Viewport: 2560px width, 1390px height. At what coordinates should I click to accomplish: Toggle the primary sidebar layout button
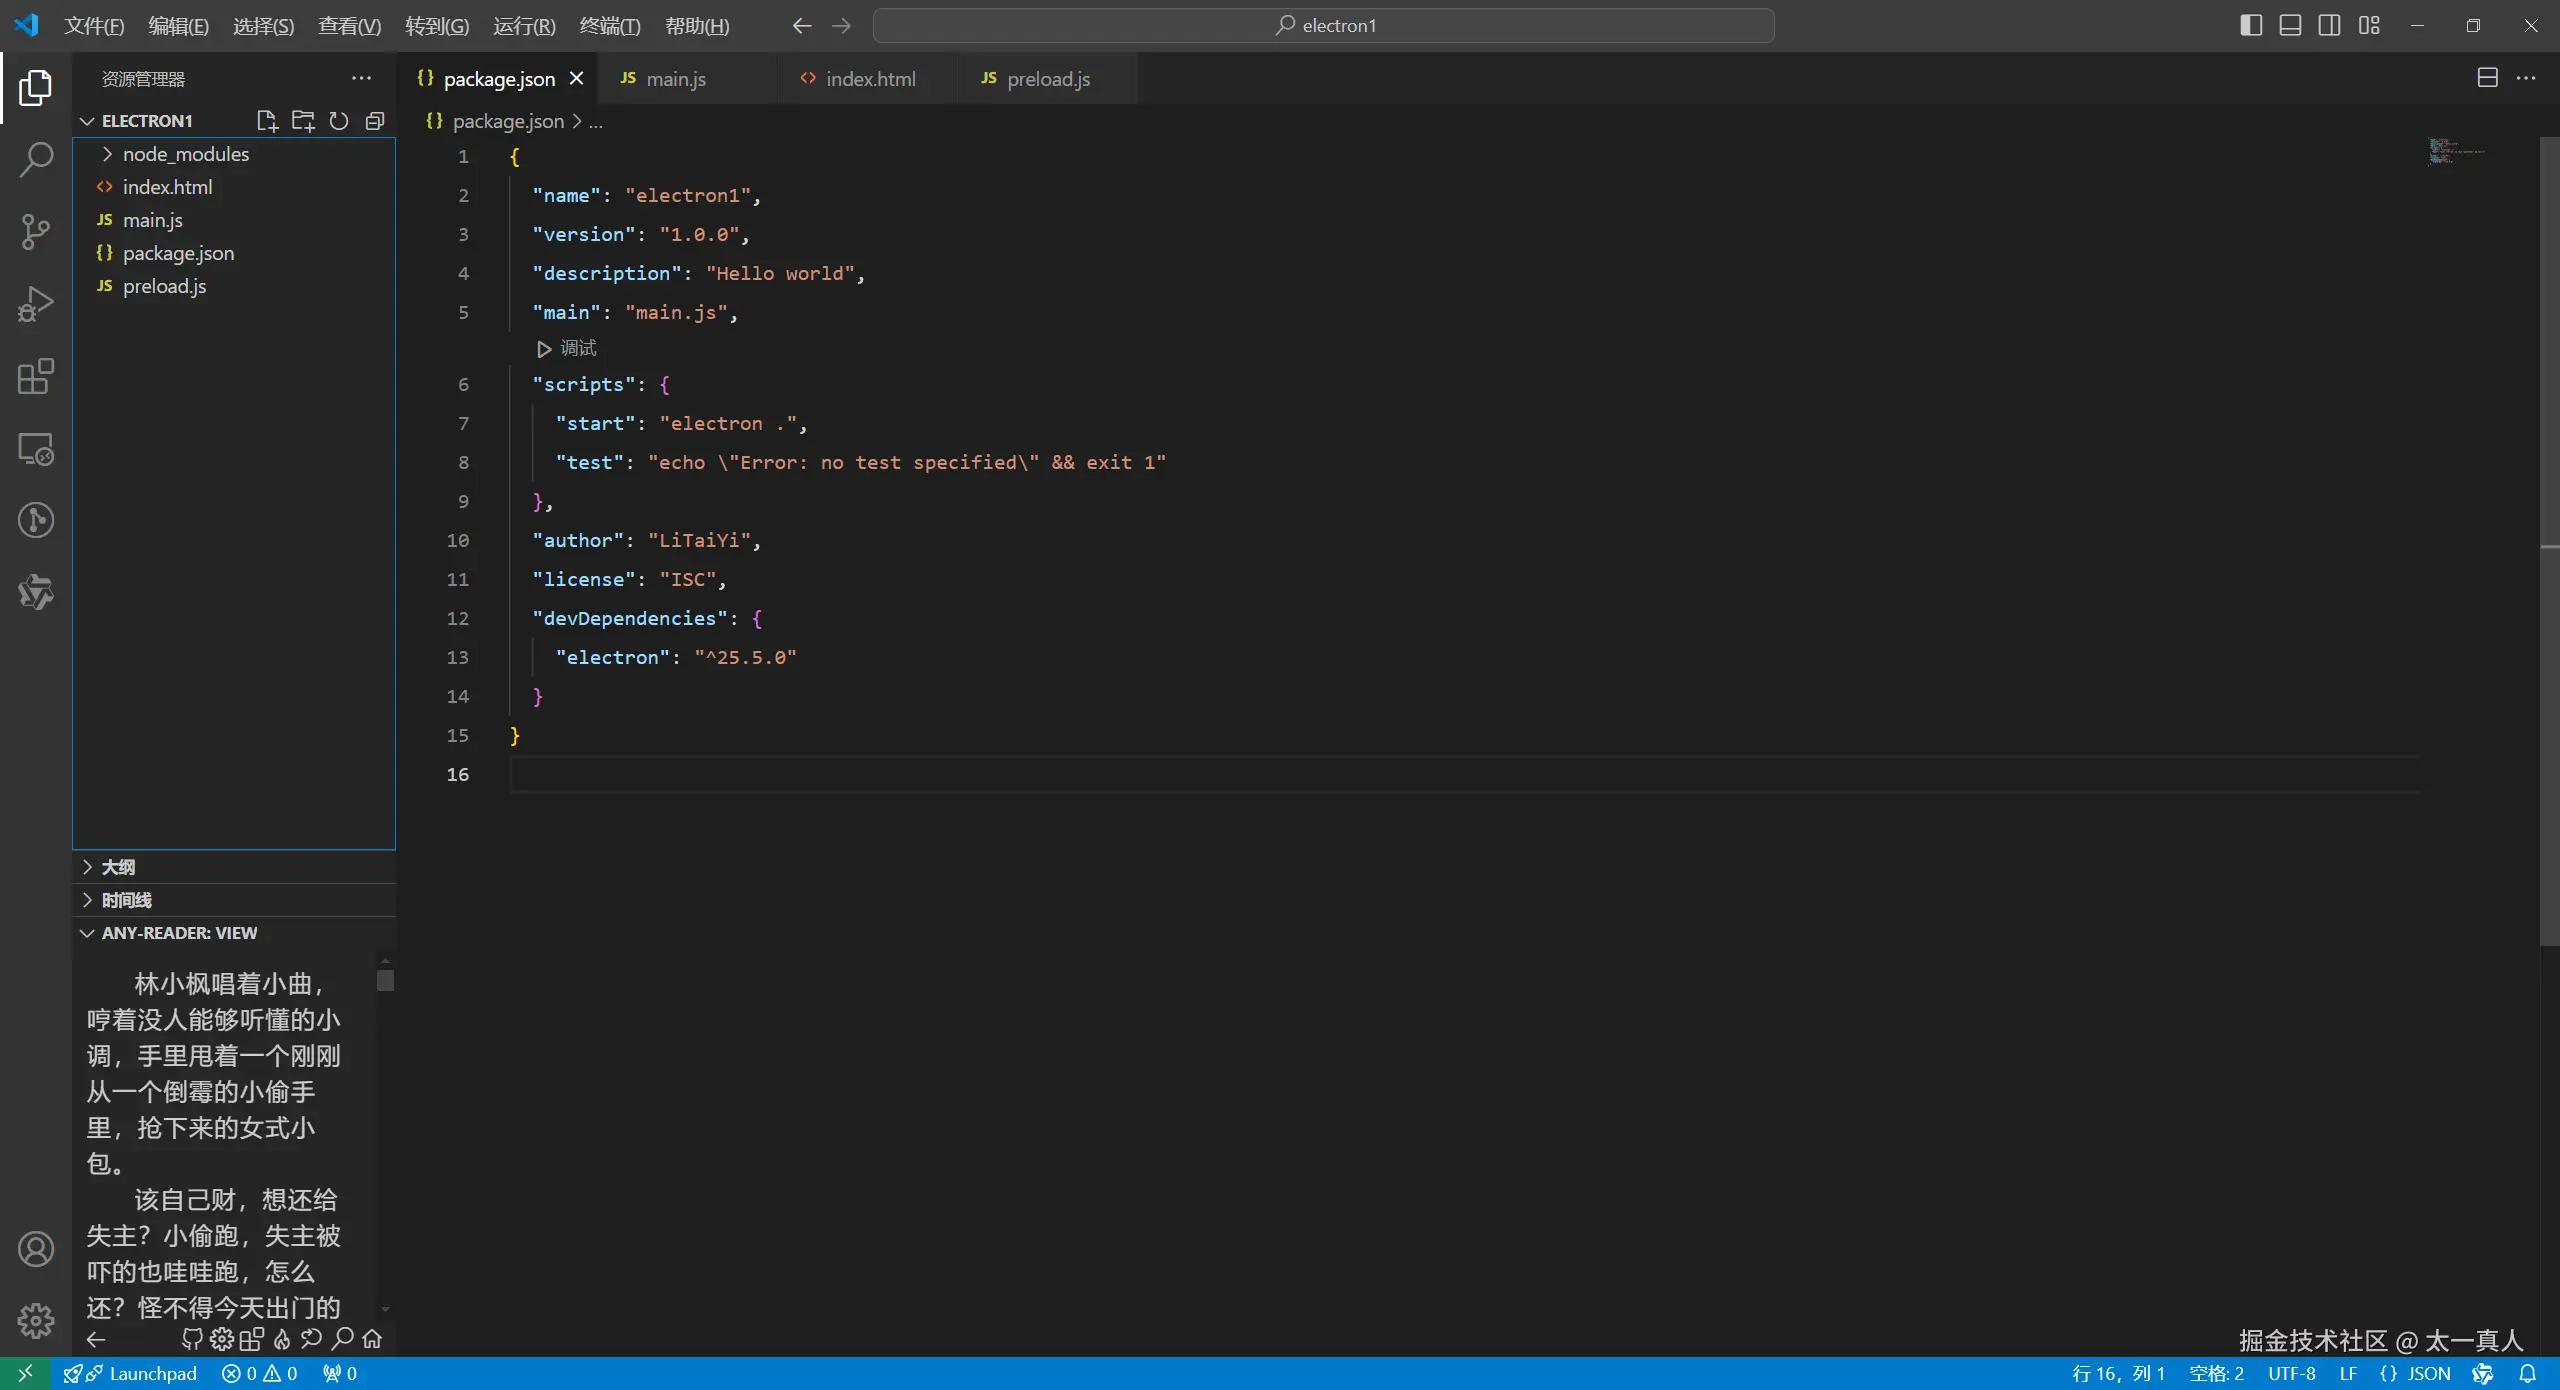pos(2251,26)
